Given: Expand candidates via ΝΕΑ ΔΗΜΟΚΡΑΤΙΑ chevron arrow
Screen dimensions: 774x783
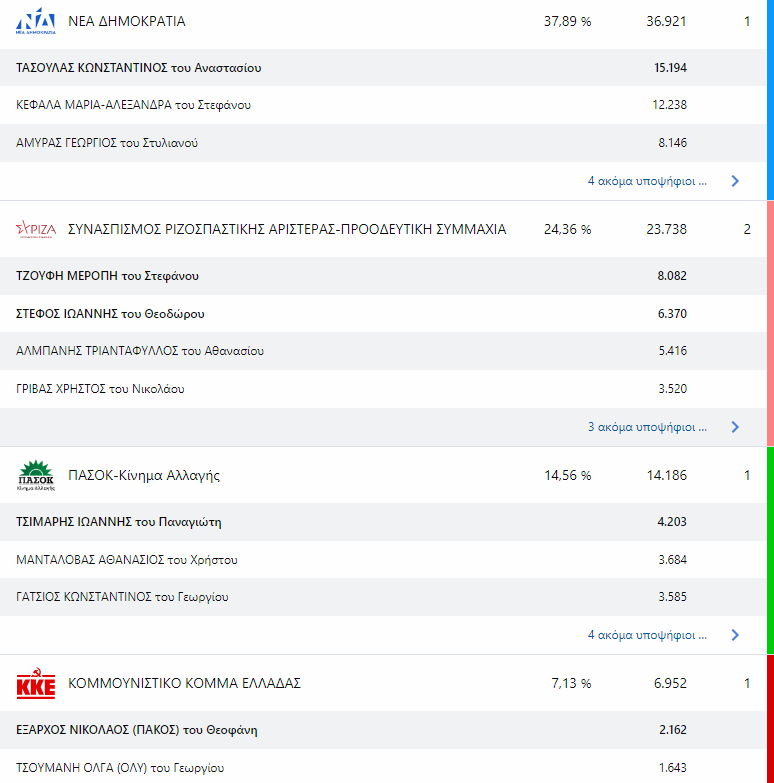Looking at the screenshot, I should [x=735, y=181].
